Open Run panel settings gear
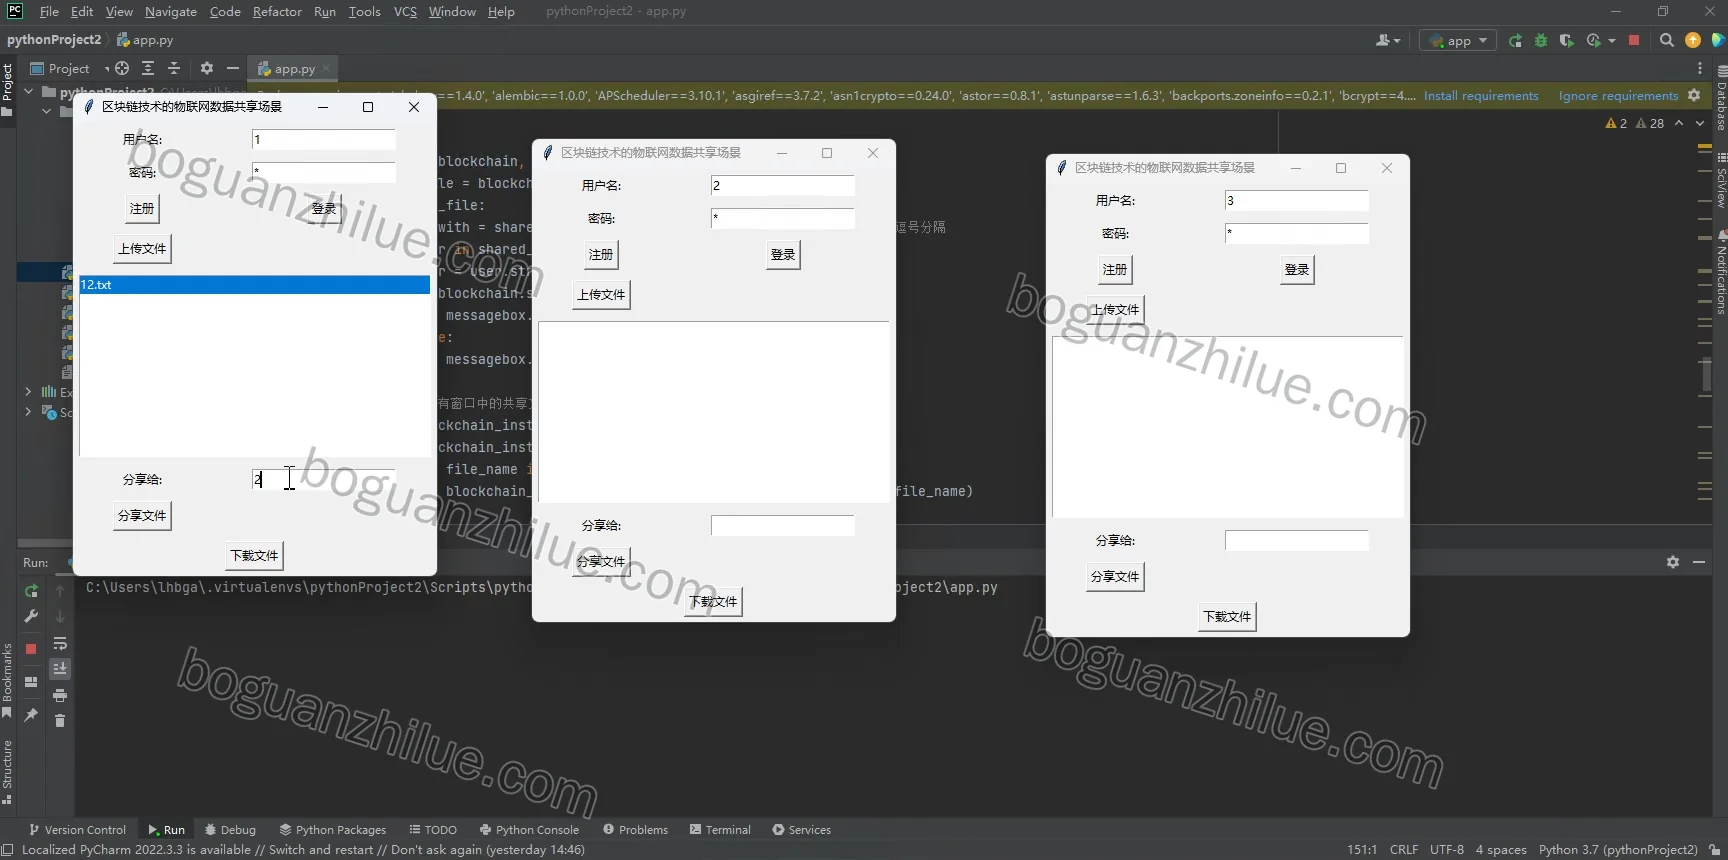Viewport: 1728px width, 860px height. (x=1673, y=563)
